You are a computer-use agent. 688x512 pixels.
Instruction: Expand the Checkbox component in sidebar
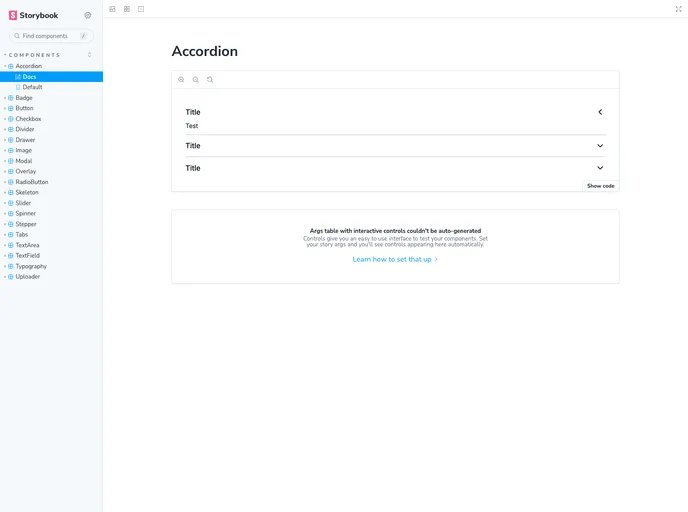click(28, 119)
